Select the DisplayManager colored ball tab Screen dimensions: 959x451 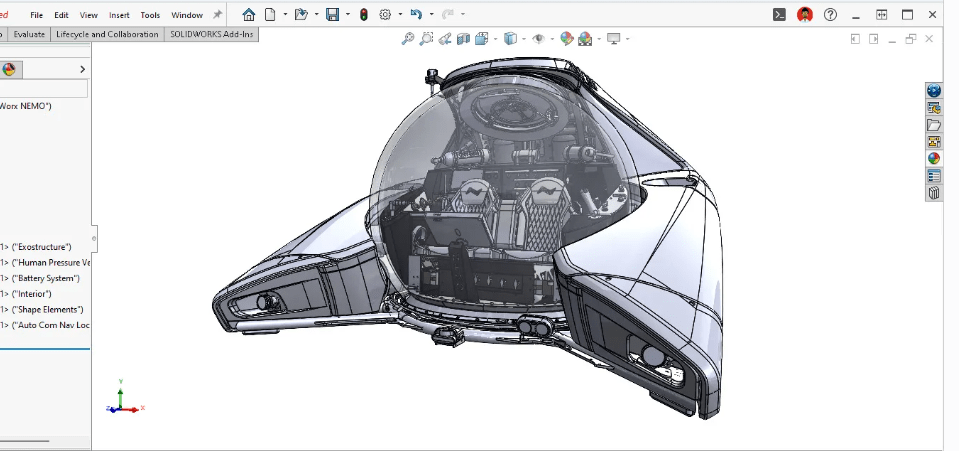(x=9, y=69)
